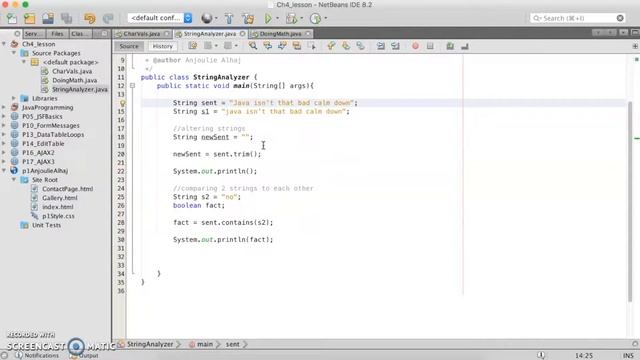Screen dimensions: 640x360
Task: Click the lightbulb hint on line 14
Action: click(x=122, y=103)
